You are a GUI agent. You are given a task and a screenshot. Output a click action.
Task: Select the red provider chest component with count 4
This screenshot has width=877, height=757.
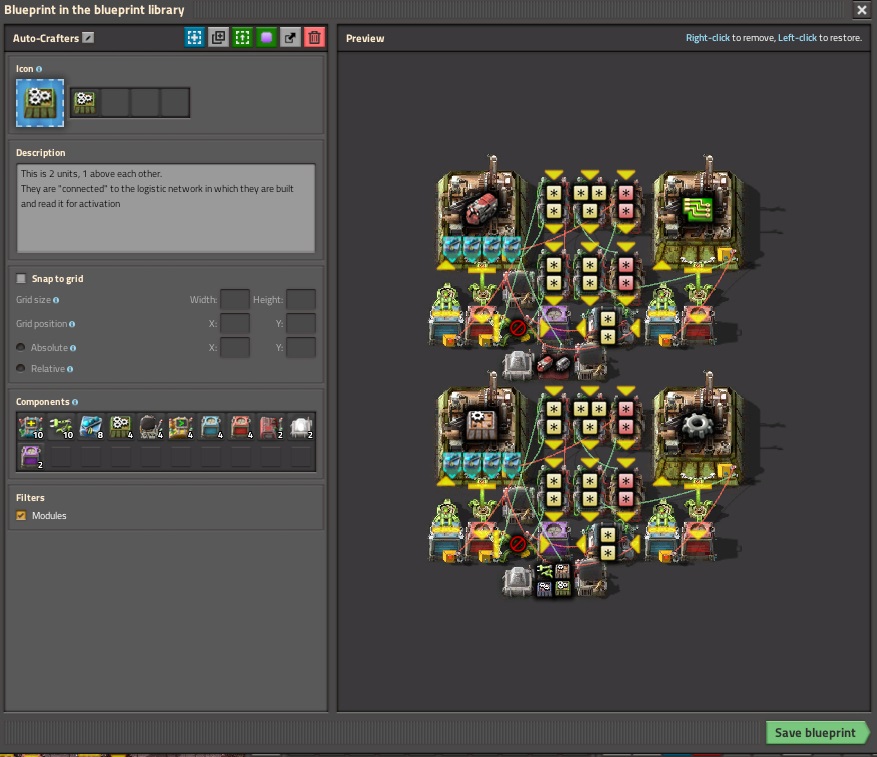(x=242, y=427)
